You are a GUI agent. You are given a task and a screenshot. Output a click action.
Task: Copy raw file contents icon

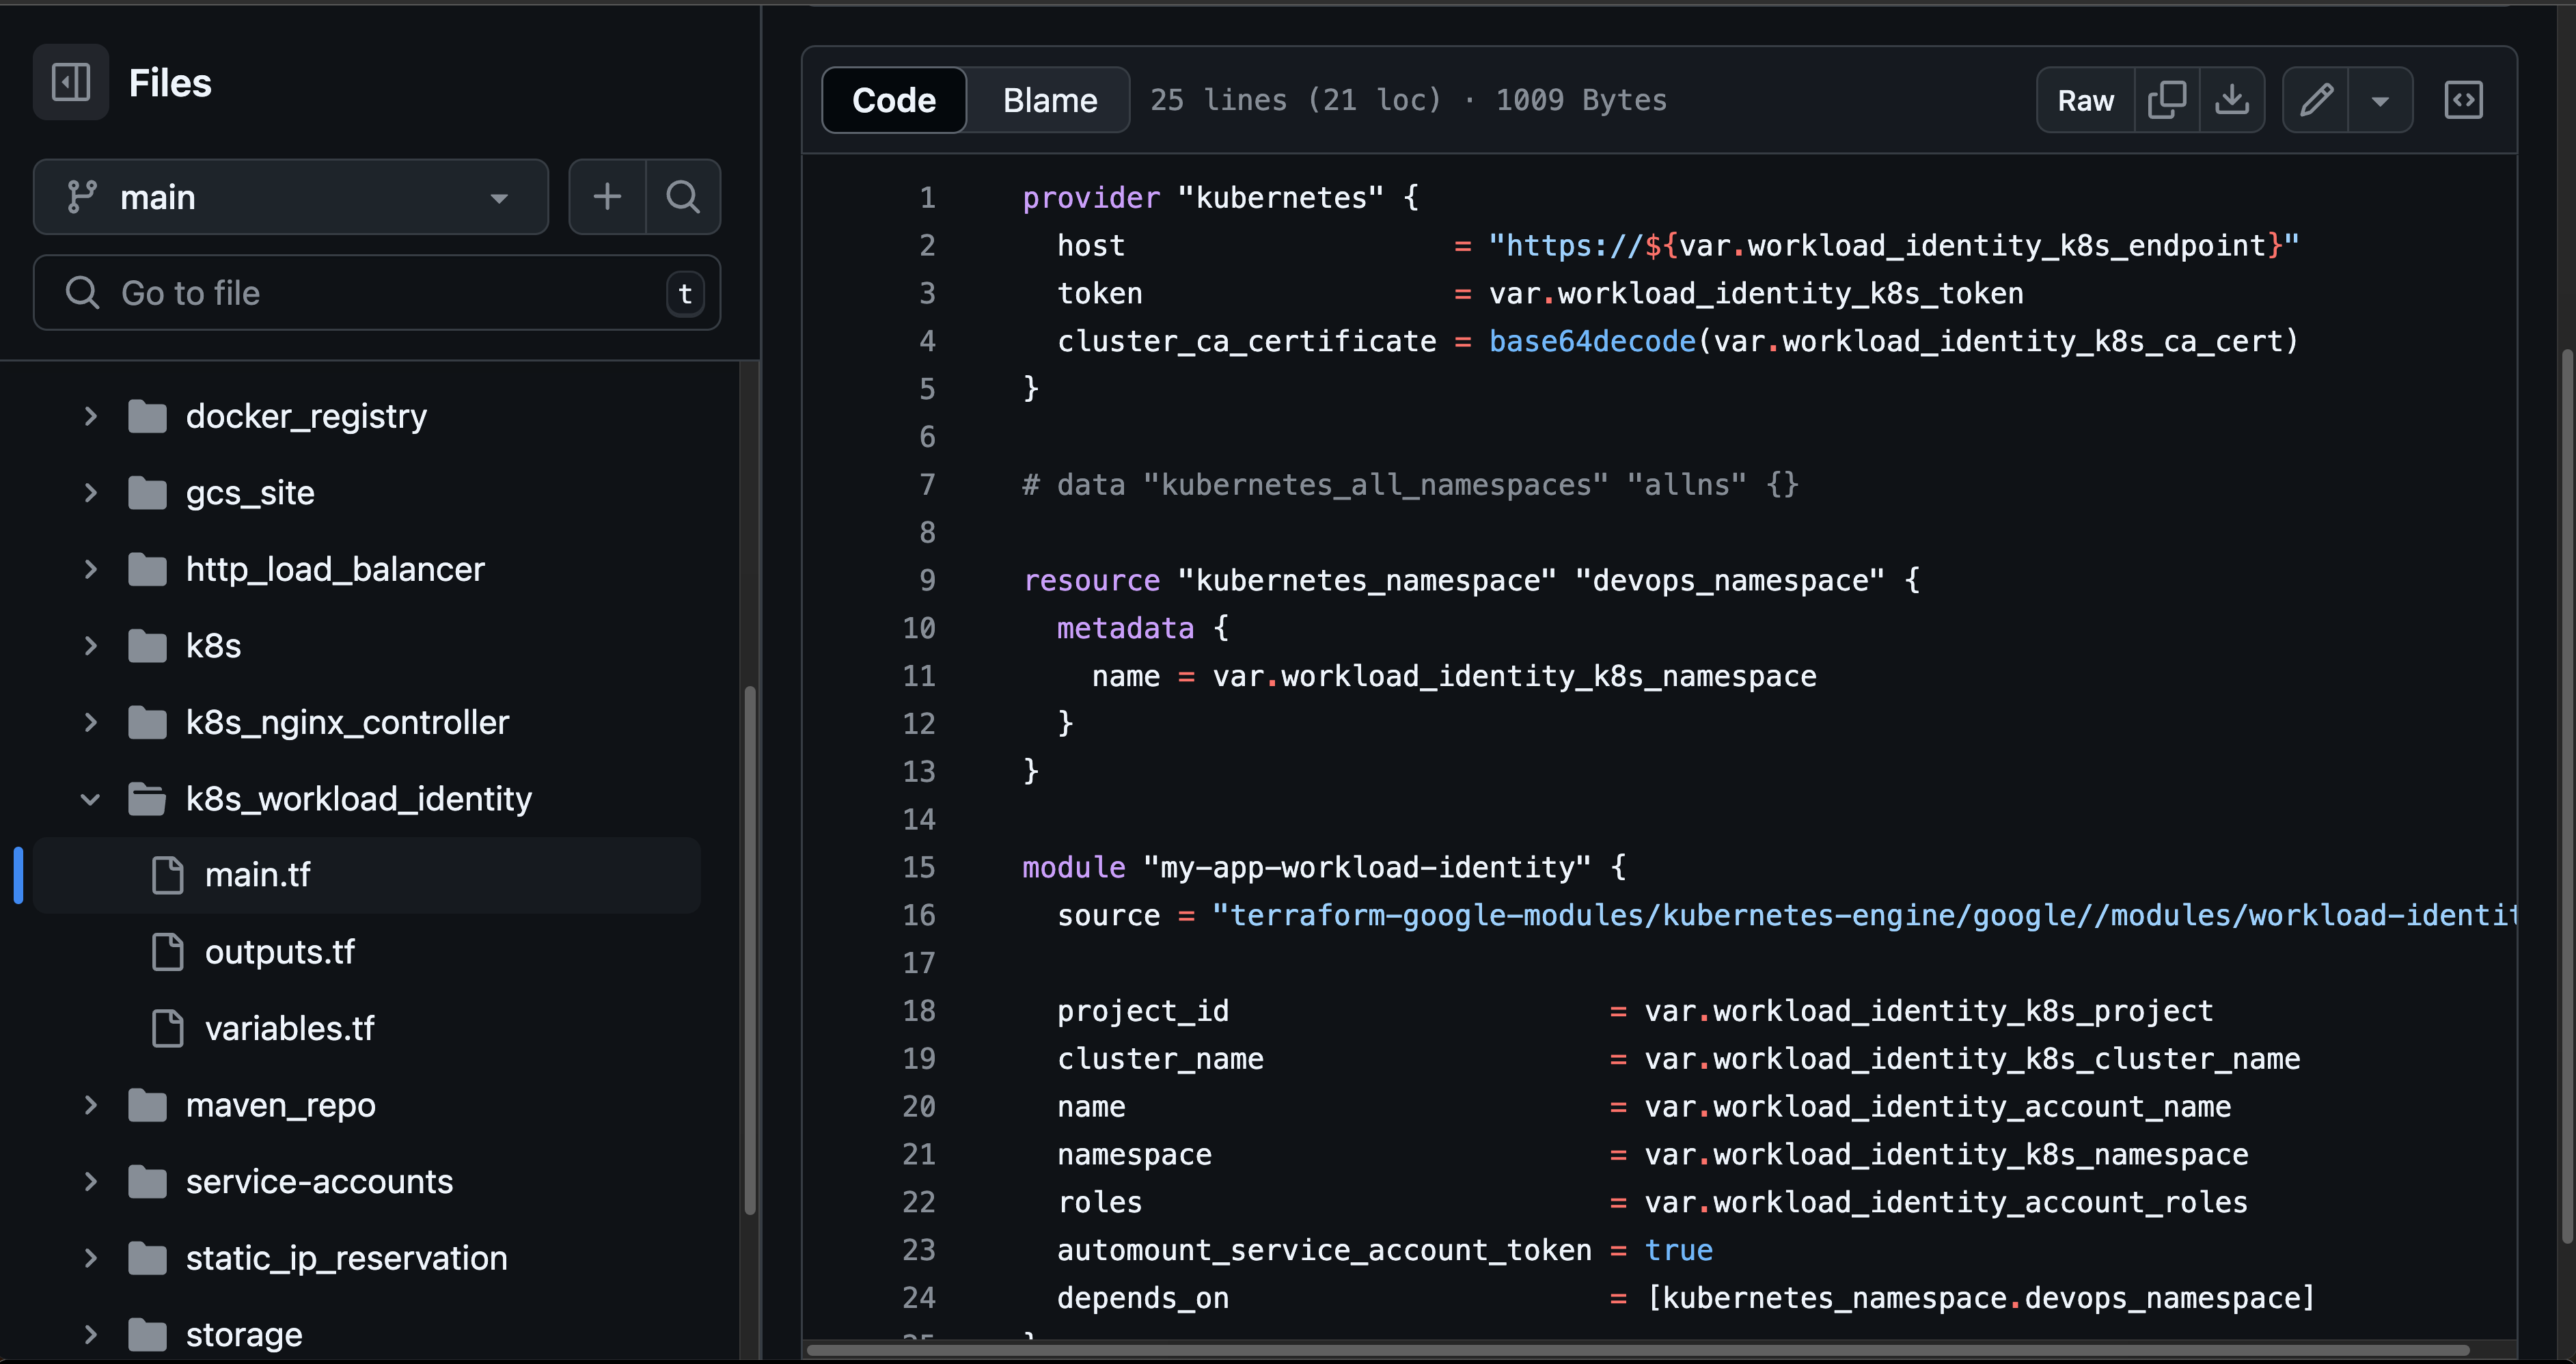coord(2166,100)
